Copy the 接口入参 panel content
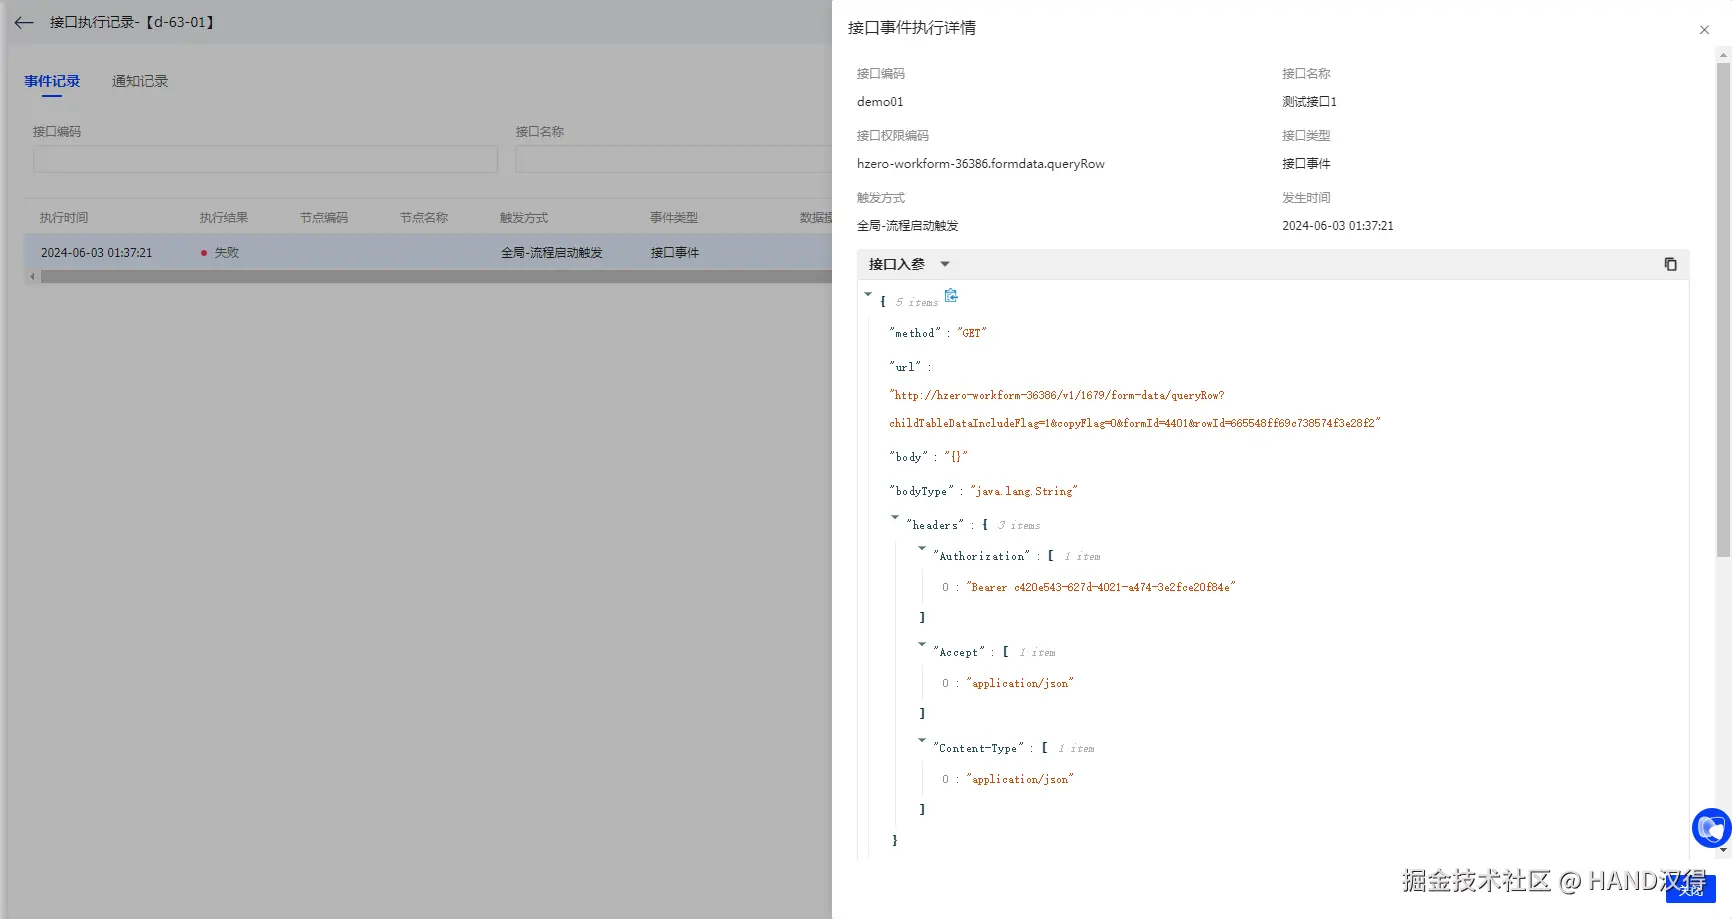The height and width of the screenshot is (919, 1732). (x=1670, y=264)
